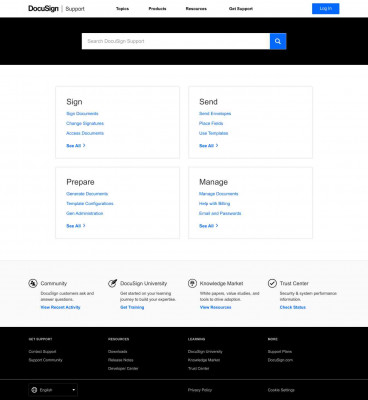
Task: Expand See All under Sign
Action: (x=76, y=146)
